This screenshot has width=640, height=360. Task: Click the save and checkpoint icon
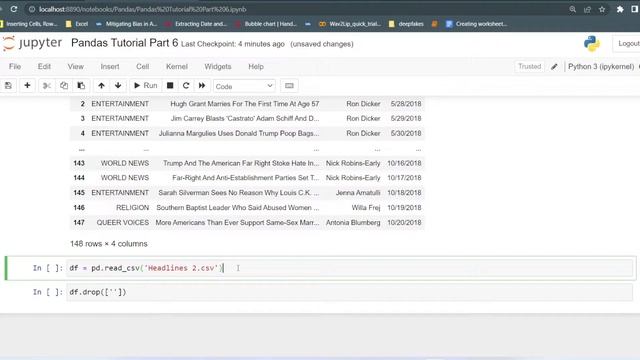pos(8,86)
